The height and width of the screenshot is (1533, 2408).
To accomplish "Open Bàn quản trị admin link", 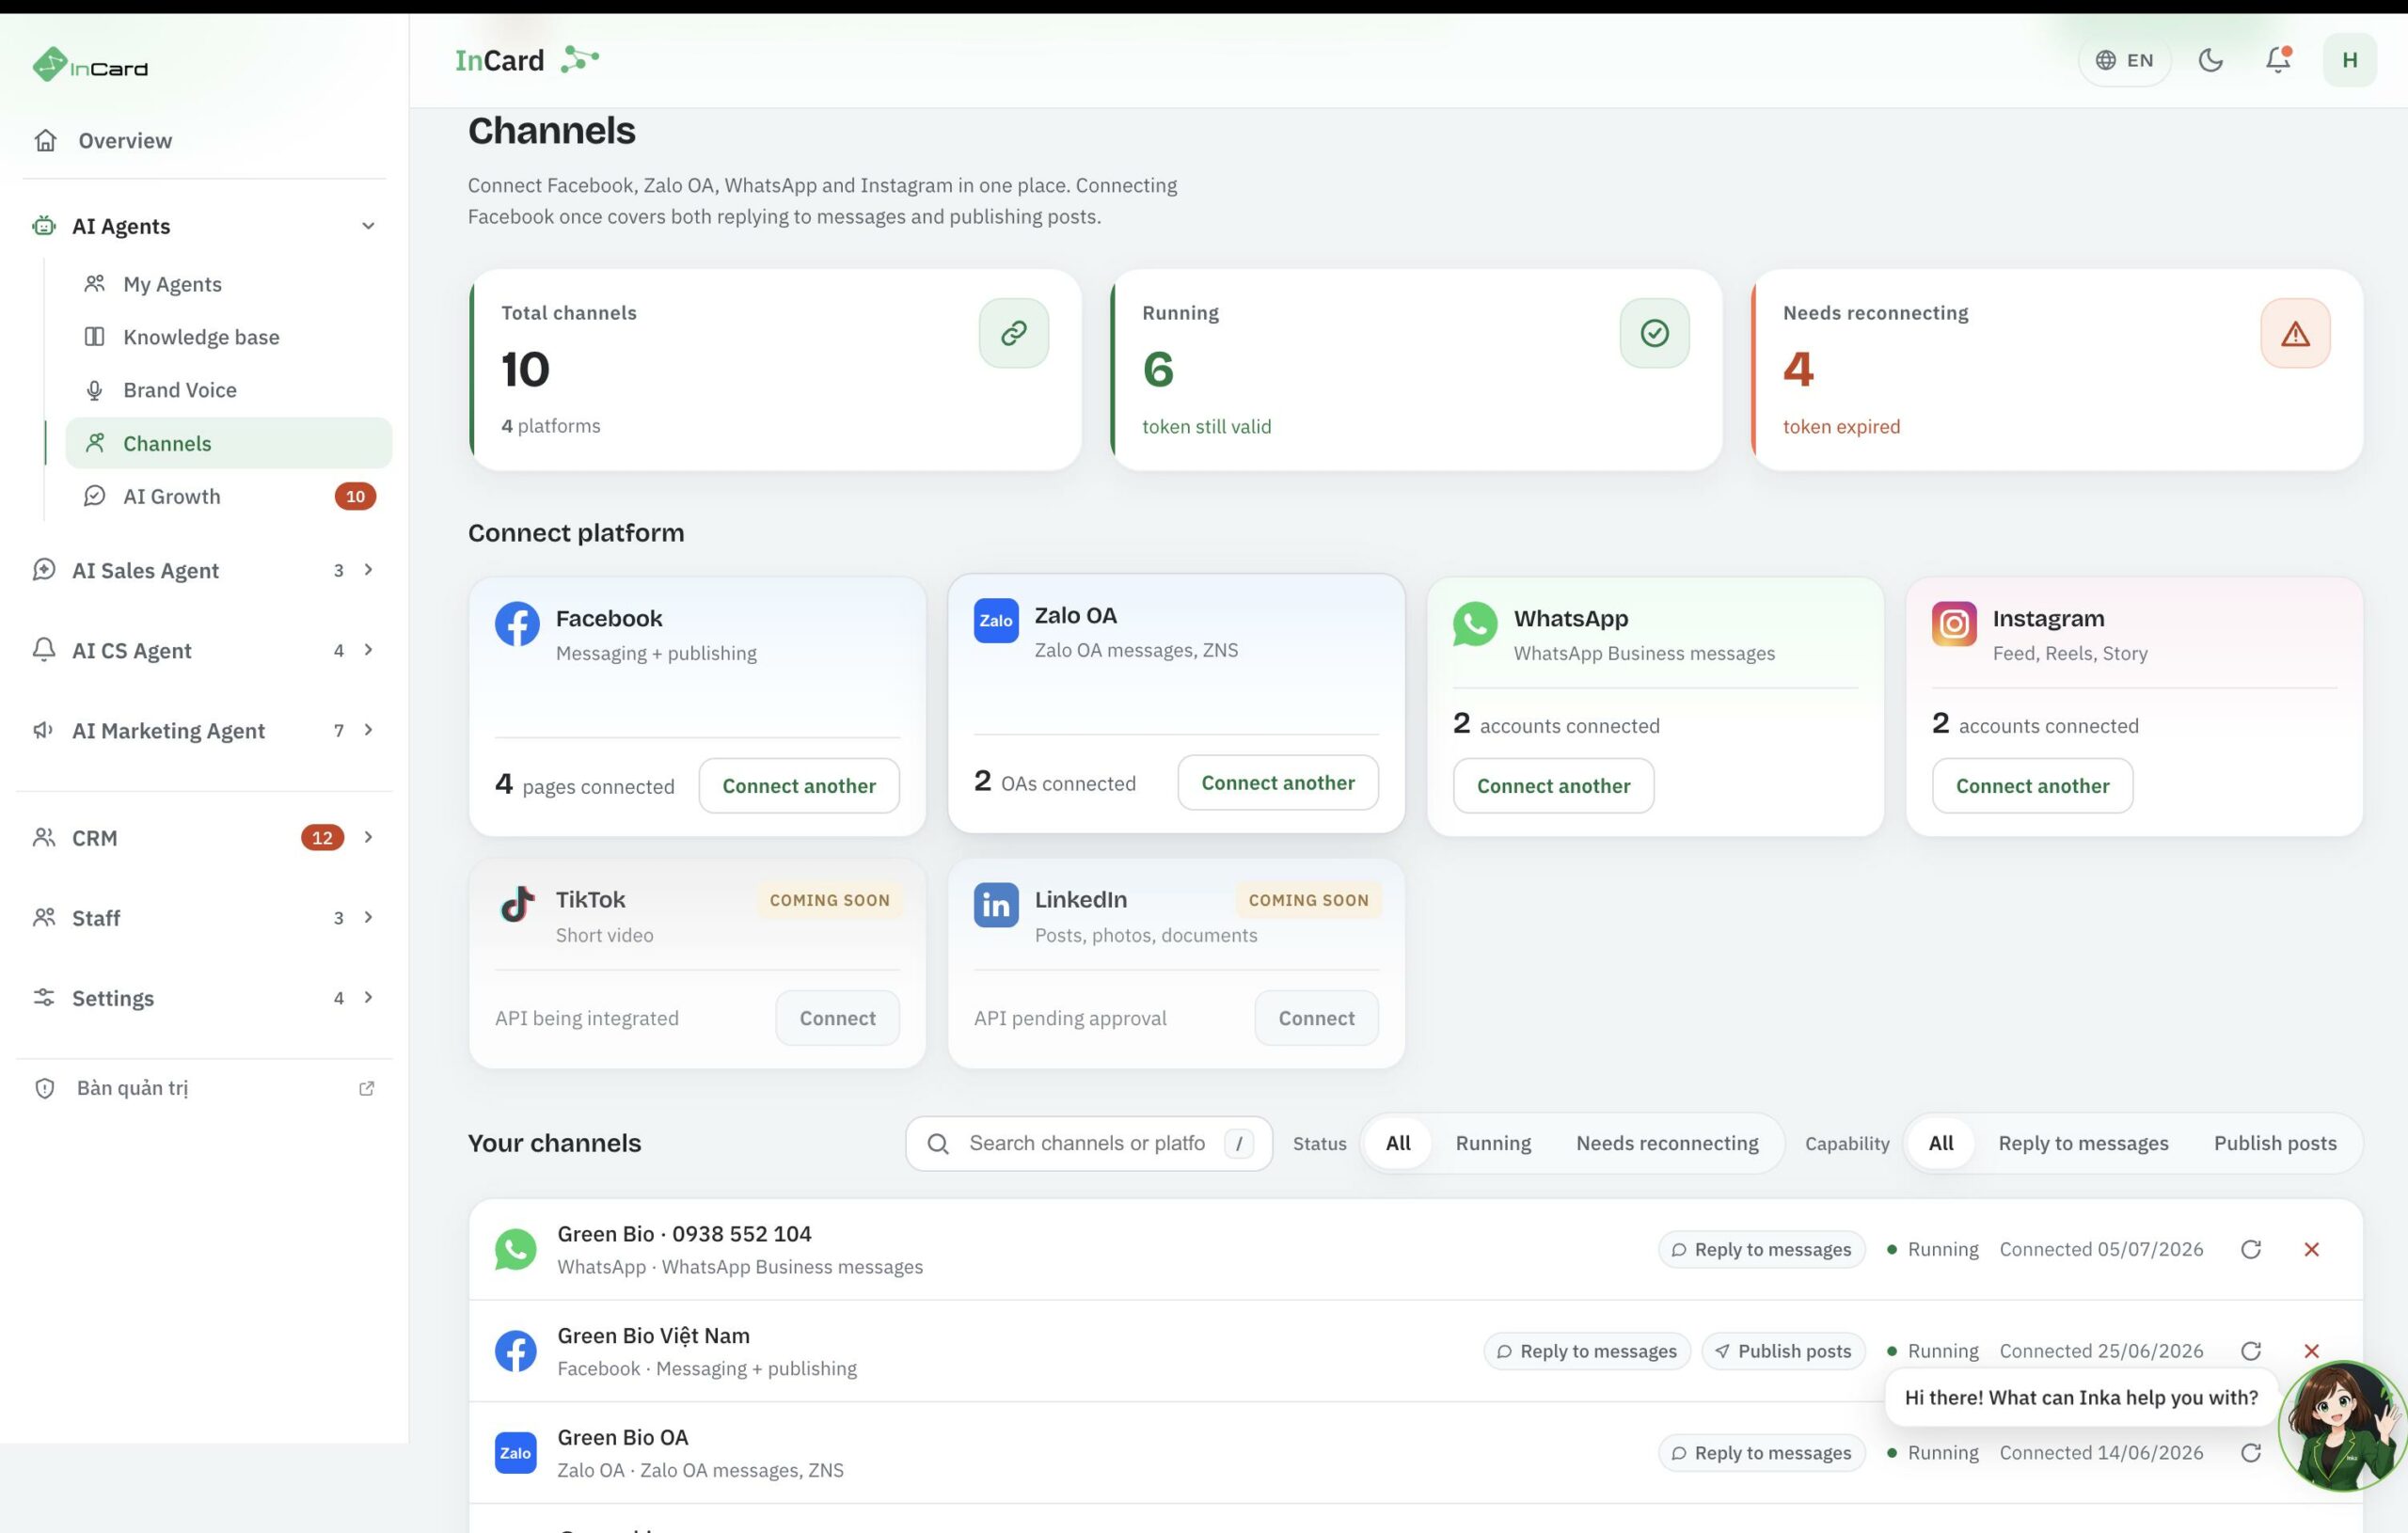I will [205, 1088].
